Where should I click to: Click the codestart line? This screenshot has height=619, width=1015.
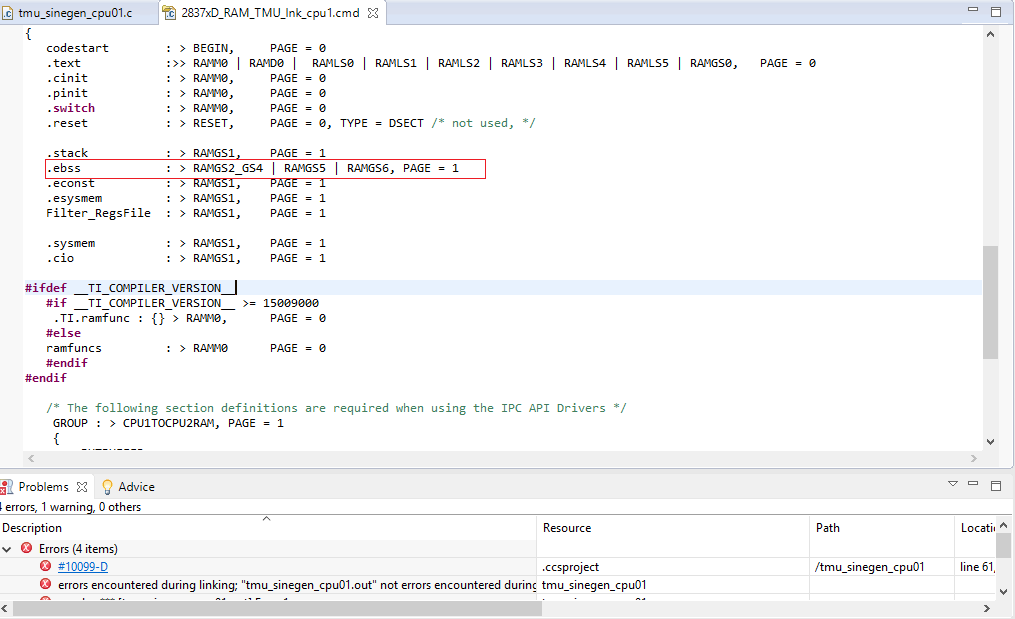click(186, 49)
